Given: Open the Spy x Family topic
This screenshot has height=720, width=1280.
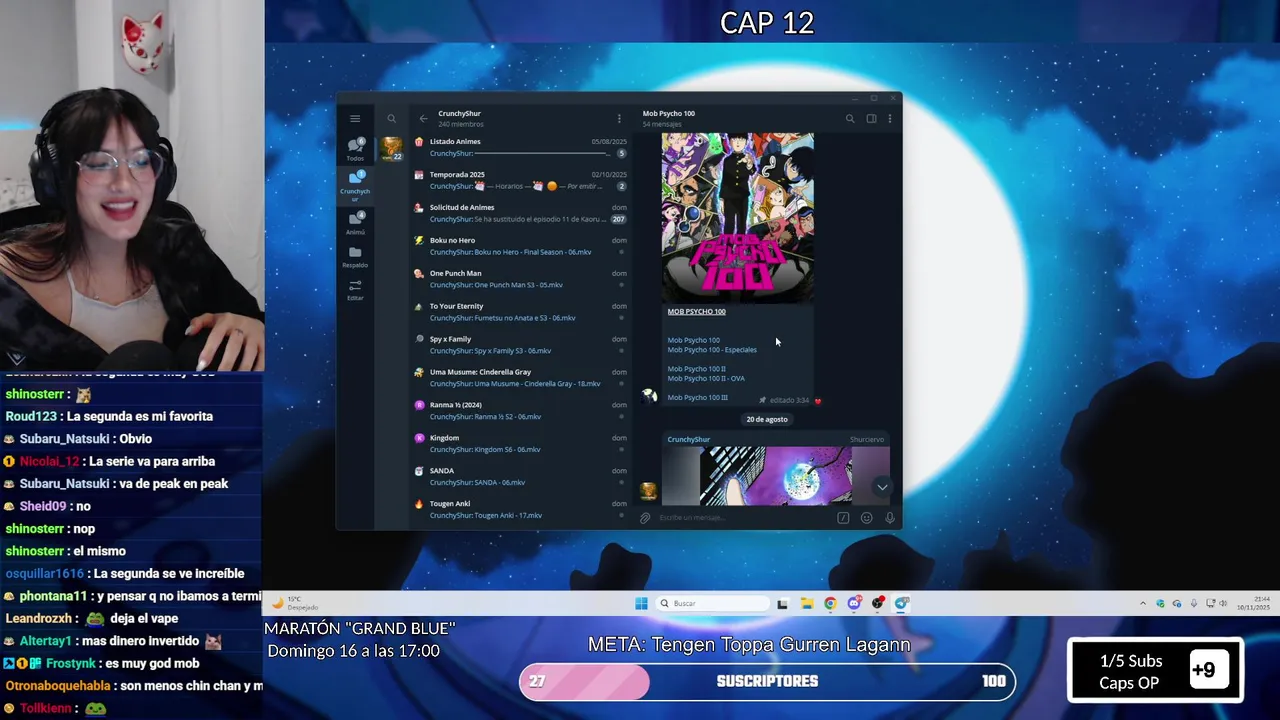Looking at the screenshot, I should tap(520, 345).
